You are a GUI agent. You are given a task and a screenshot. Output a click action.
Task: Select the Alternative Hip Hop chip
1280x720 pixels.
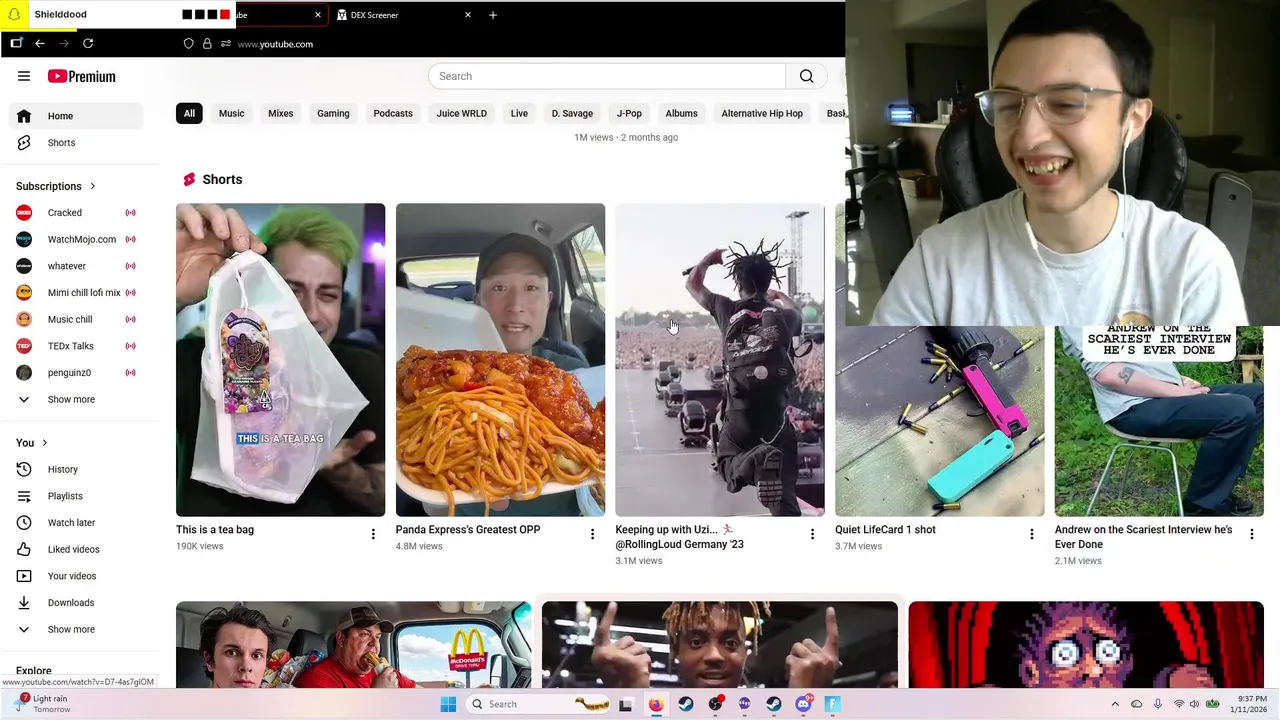pos(762,113)
